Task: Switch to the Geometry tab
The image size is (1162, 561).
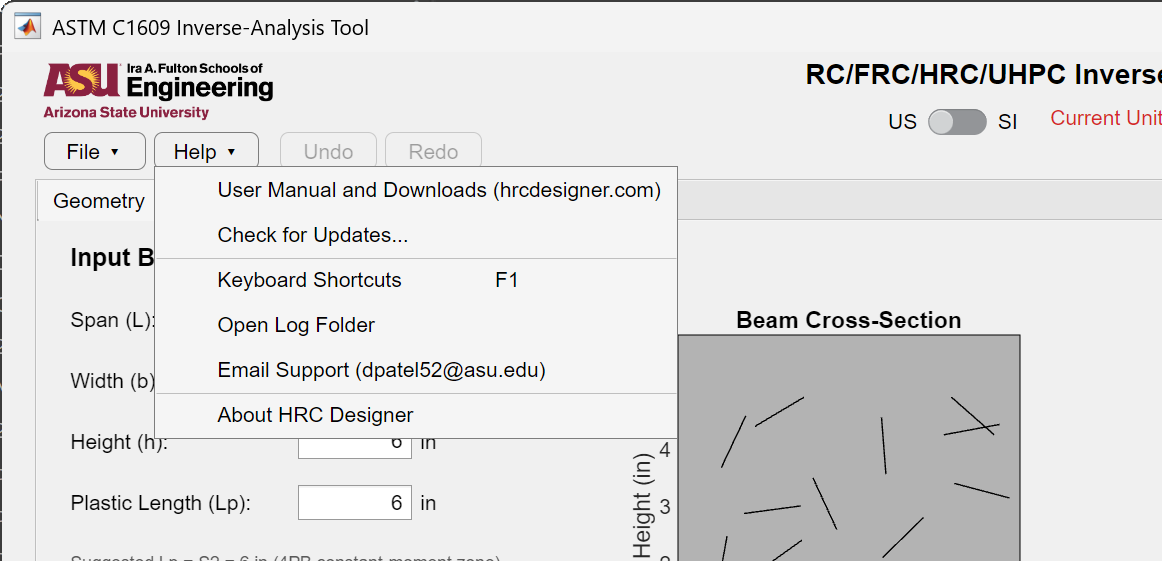Action: click(99, 201)
